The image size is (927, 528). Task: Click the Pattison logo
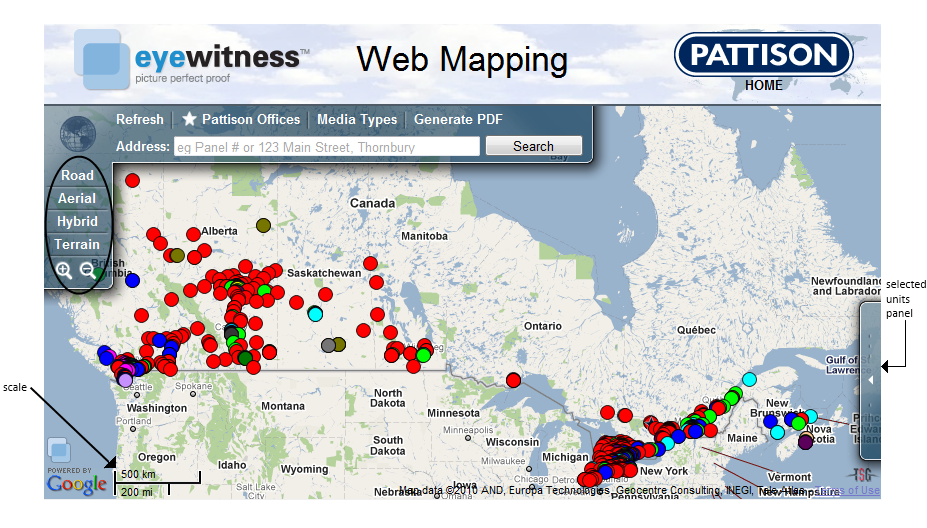coord(763,54)
